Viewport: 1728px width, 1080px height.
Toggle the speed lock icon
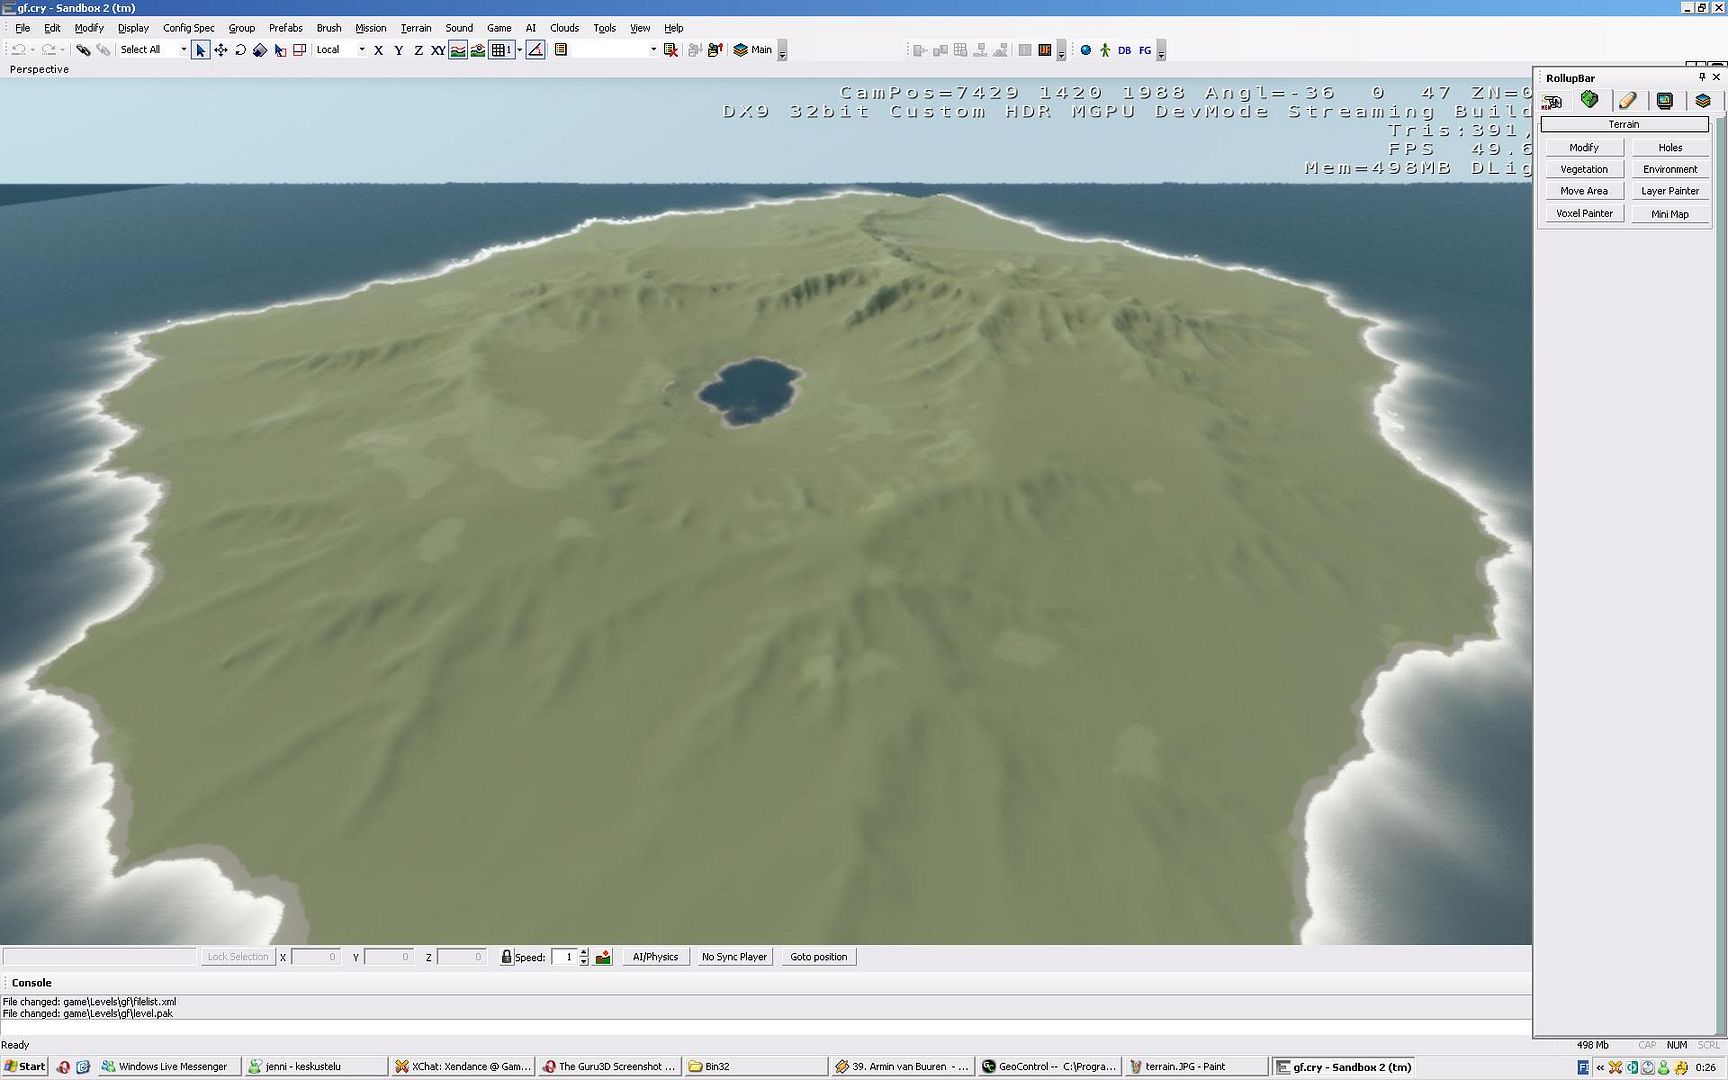click(506, 957)
